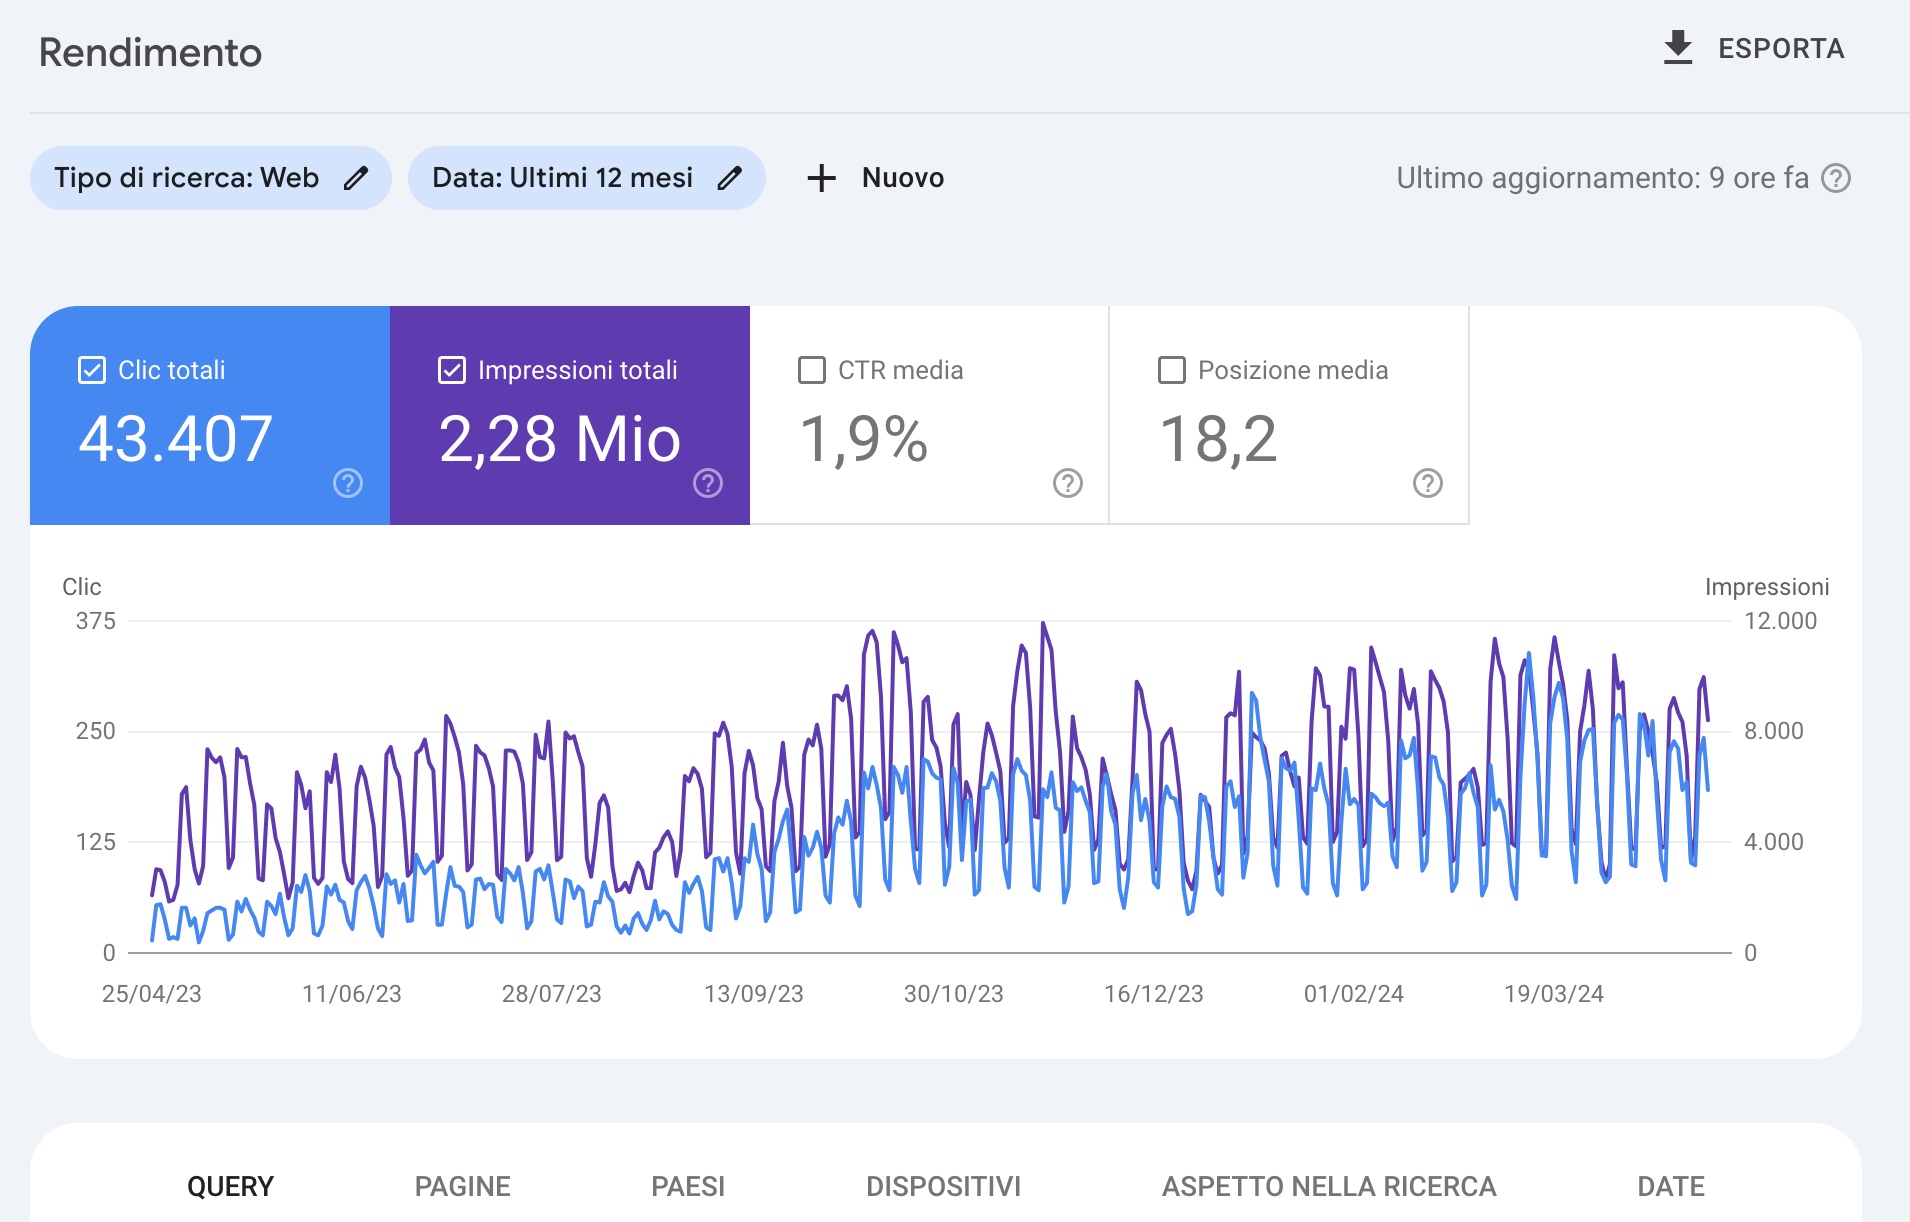Click the 28/07/23 date axis label
The width and height of the screenshot is (1910, 1222).
pyautogui.click(x=552, y=994)
